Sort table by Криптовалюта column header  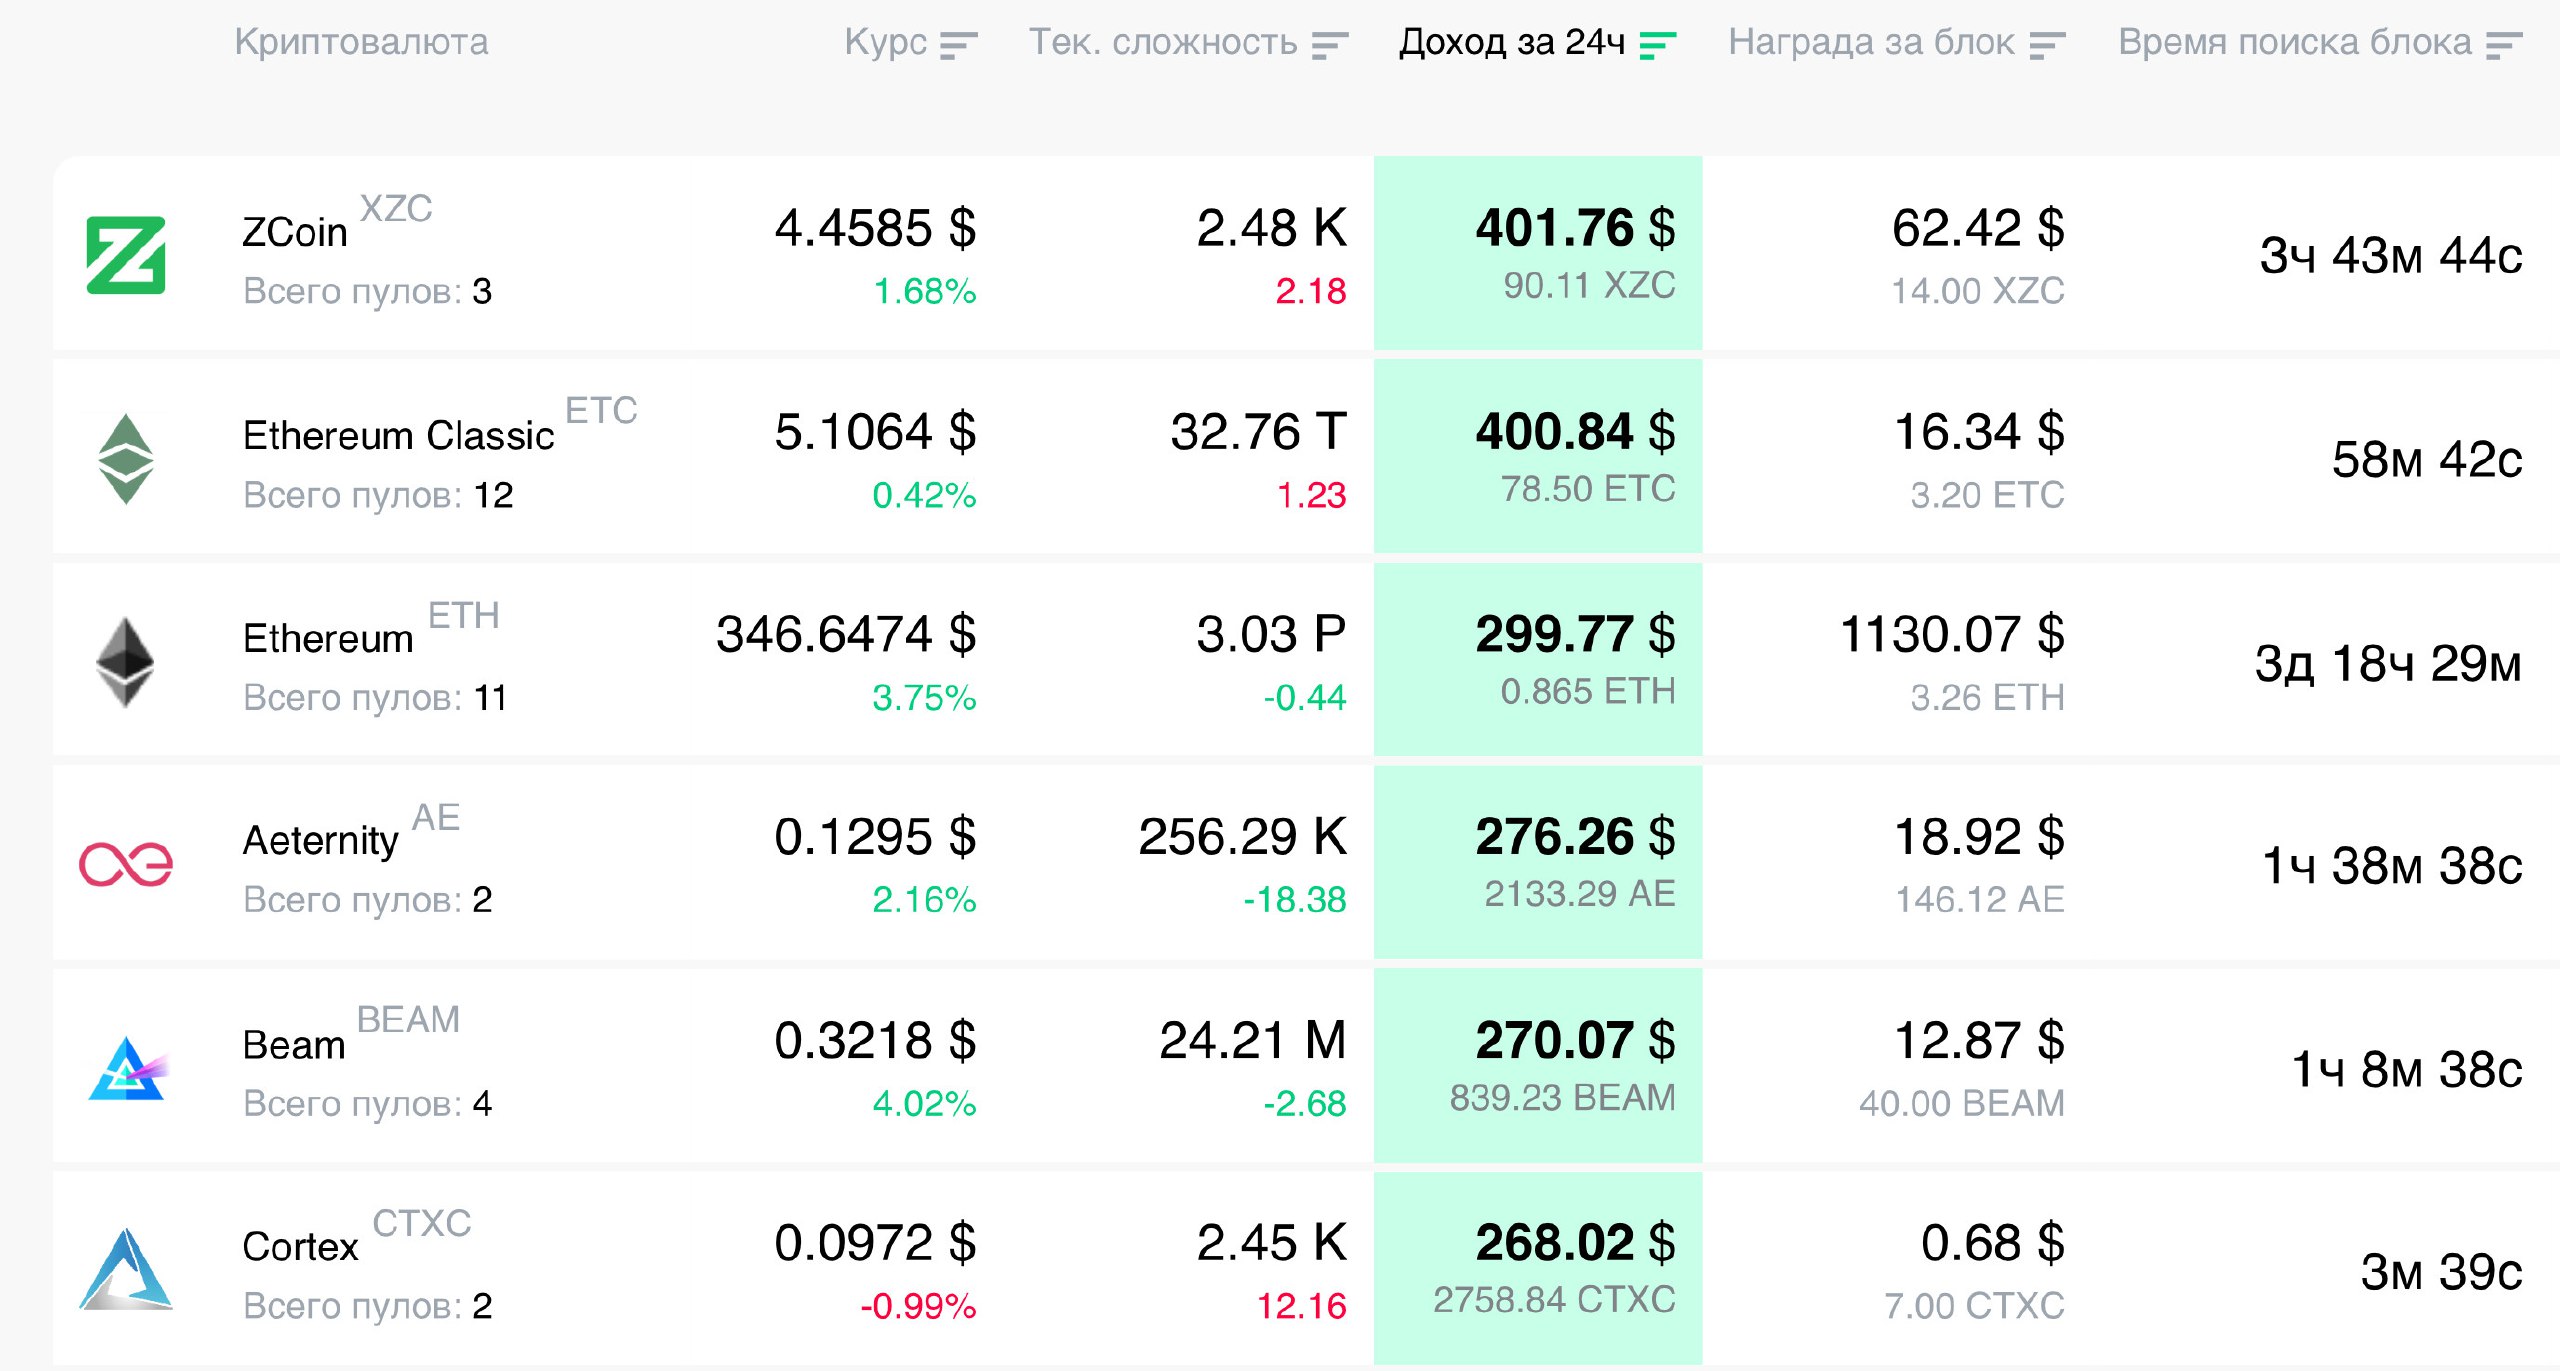point(361,42)
